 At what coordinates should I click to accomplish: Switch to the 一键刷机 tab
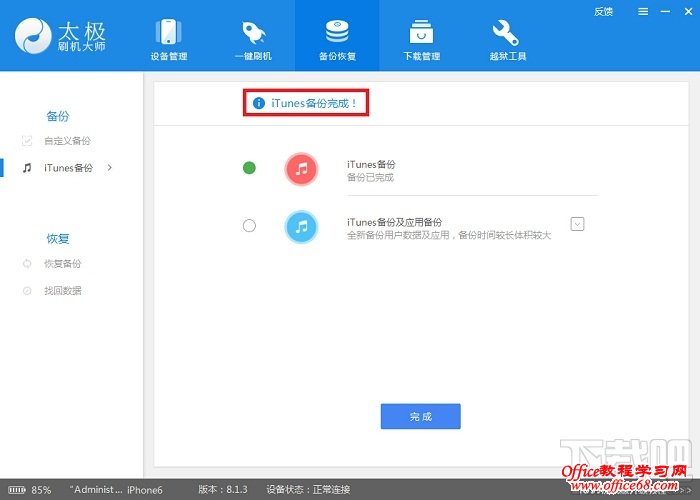pyautogui.click(x=253, y=39)
